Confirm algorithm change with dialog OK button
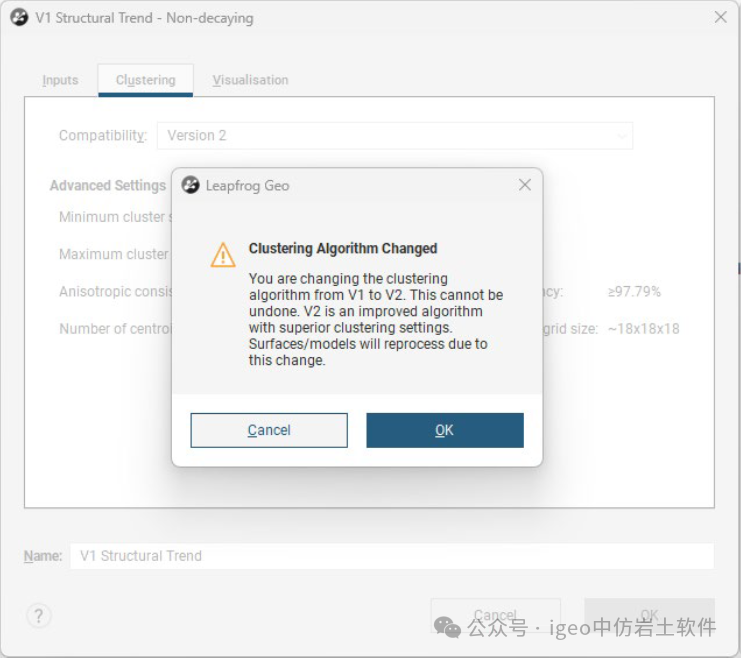 (445, 430)
